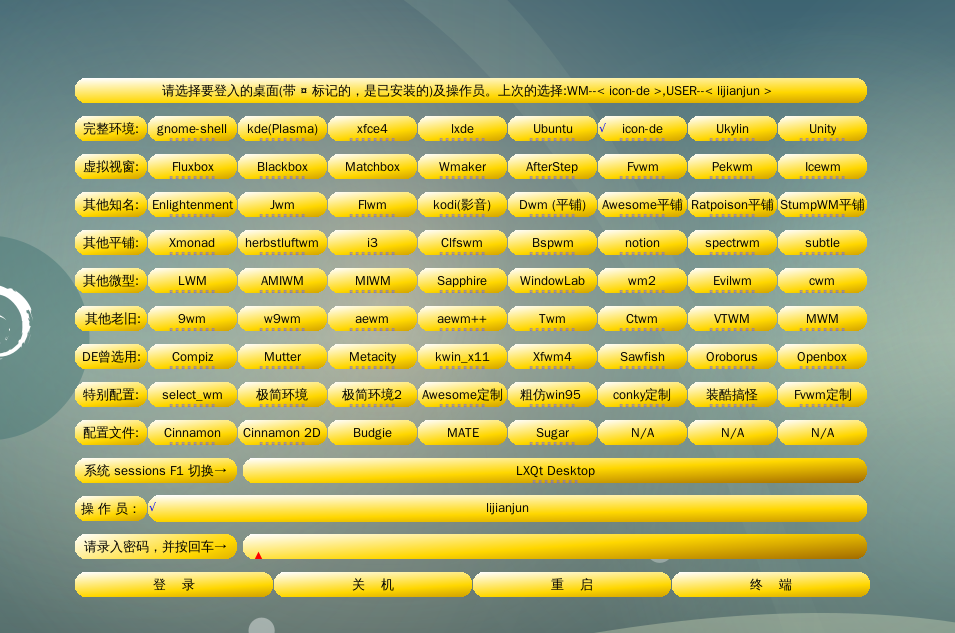Image resolution: width=955 pixels, height=633 pixels.
Task: Choose Jwm window manager
Action: [282, 205]
